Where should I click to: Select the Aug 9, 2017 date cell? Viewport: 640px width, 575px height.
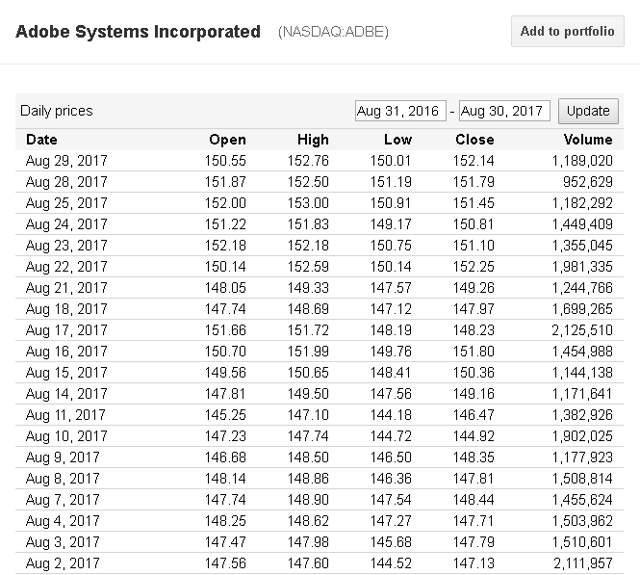(62, 457)
